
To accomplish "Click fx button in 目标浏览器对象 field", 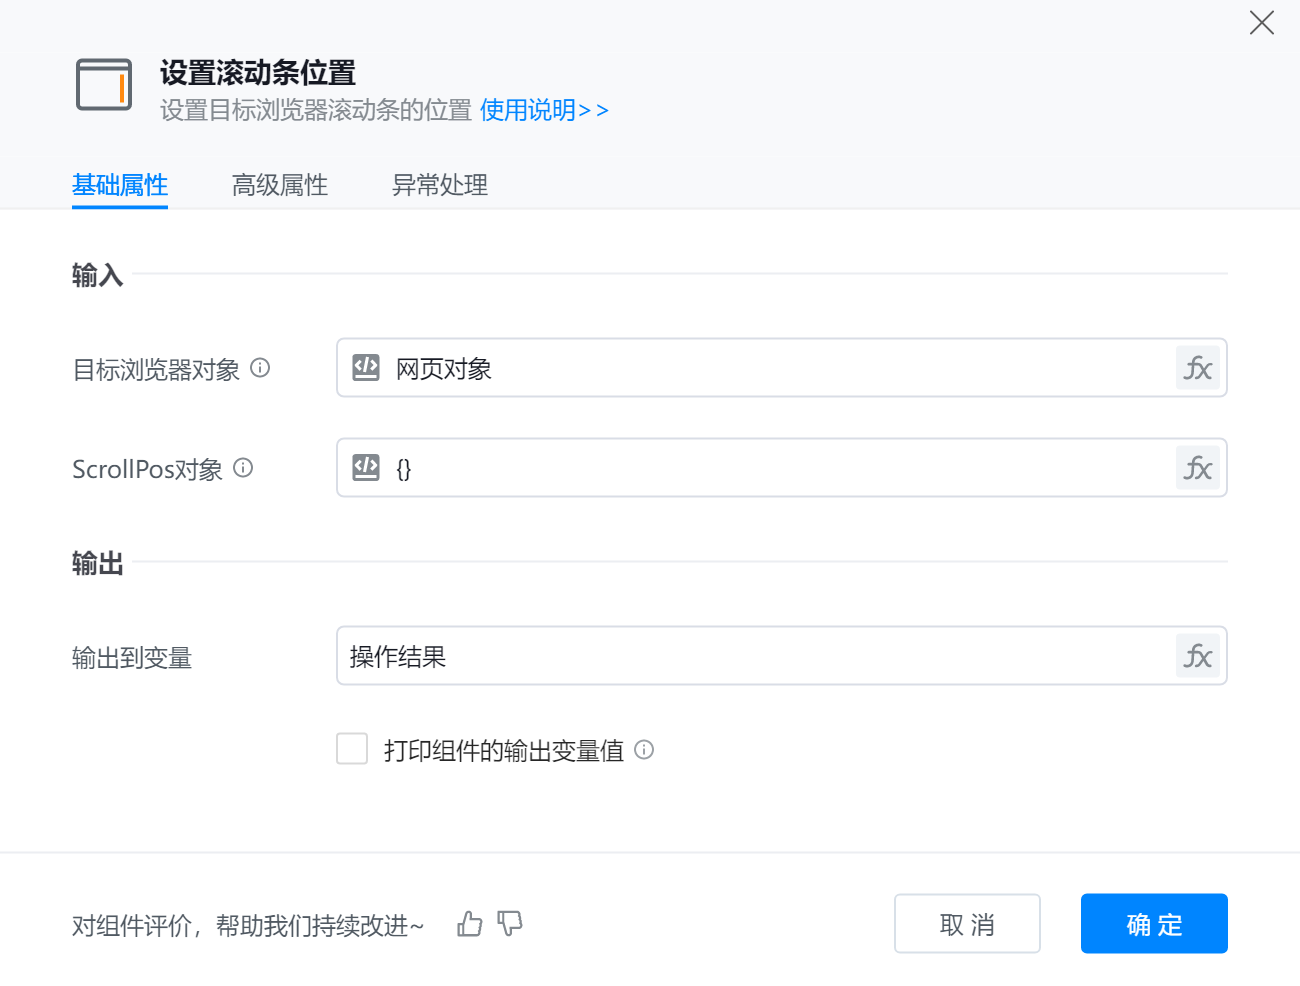I will tap(1197, 368).
